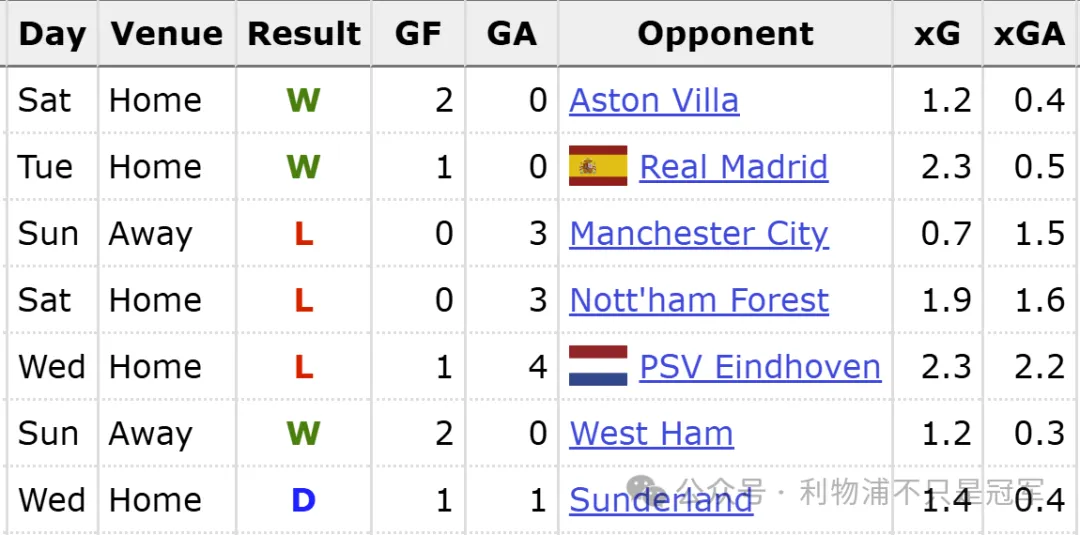The image size is (1080, 535).
Task: Click the Spain flag icon
Action: click(598, 166)
